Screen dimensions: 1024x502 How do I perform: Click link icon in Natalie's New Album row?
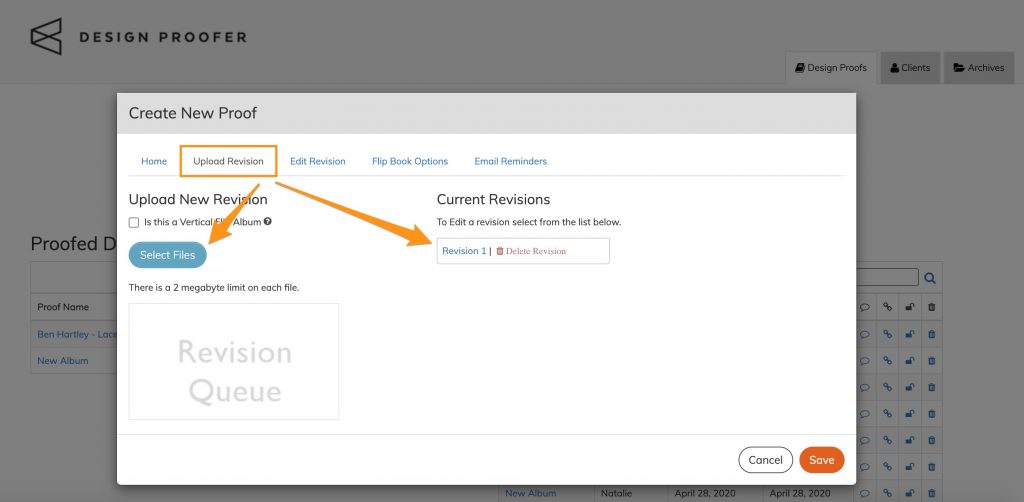tap(887, 494)
